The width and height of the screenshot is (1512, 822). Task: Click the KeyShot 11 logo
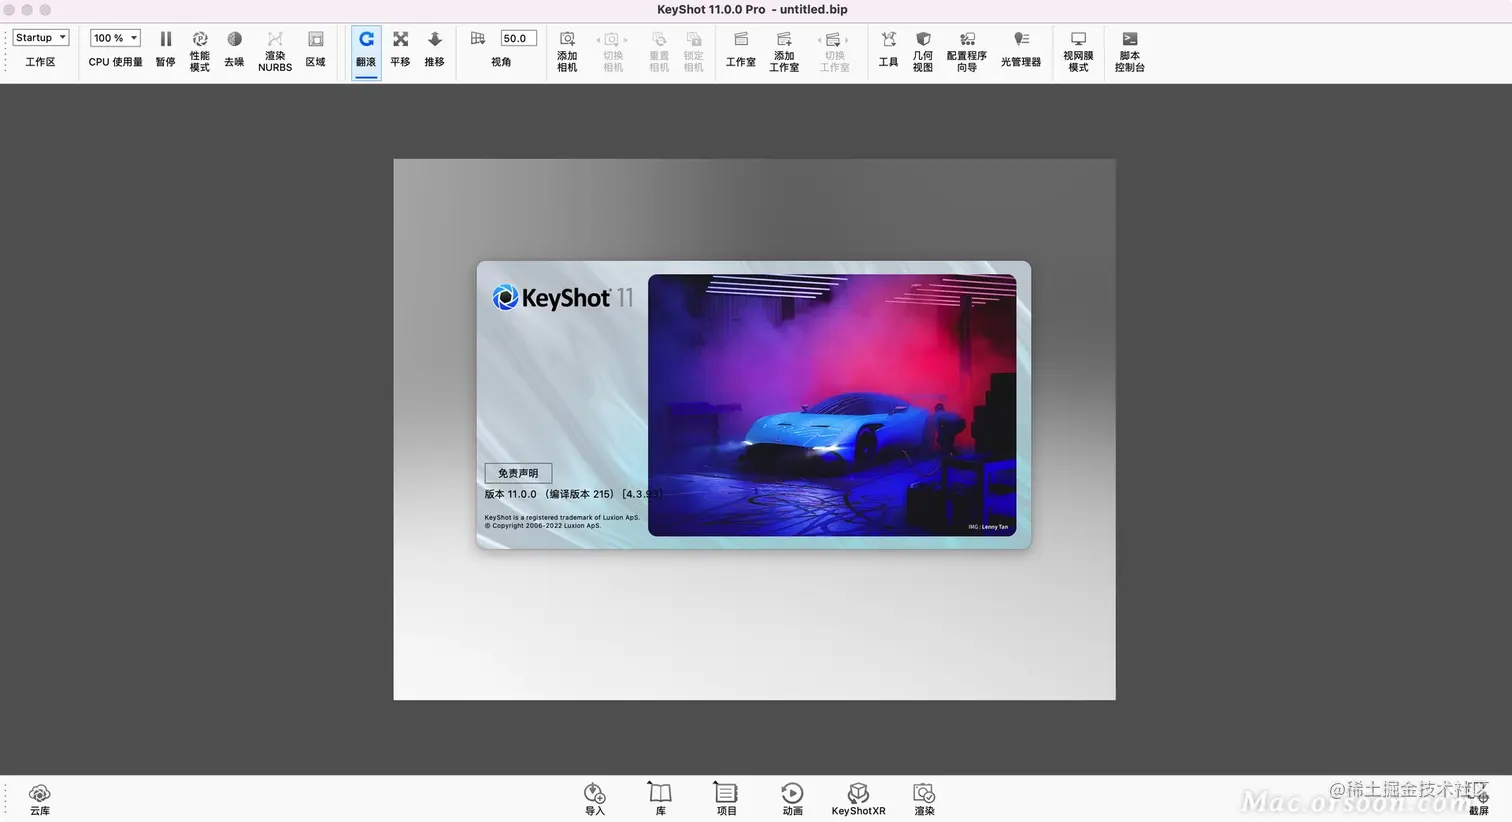(x=563, y=297)
